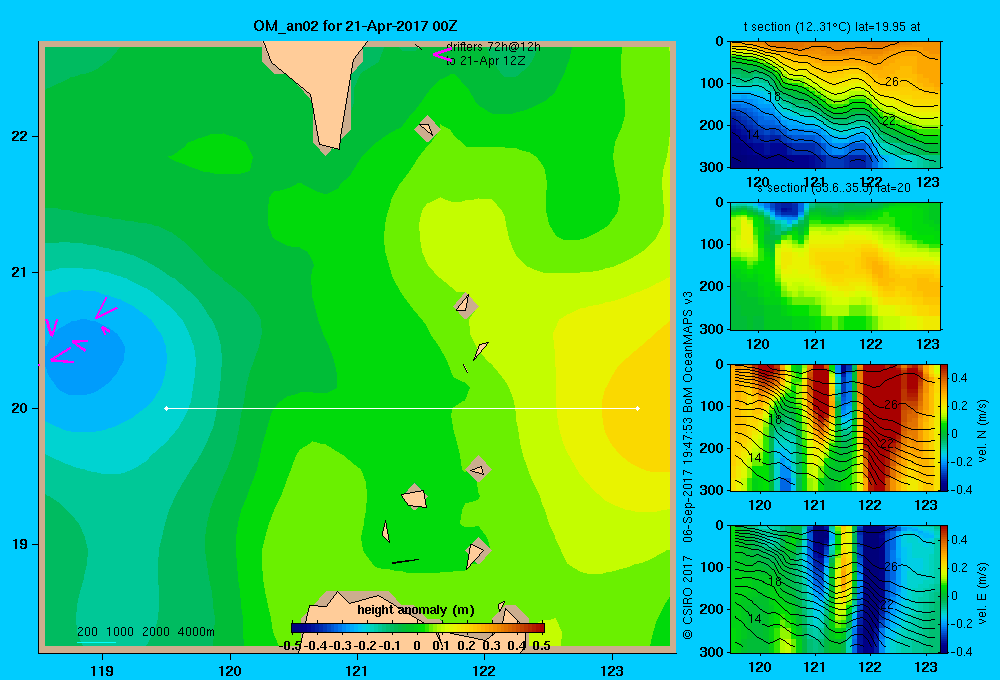Click the title 'OM_an02 for 21-Apr-2017 00Z'
Image resolution: width=1000 pixels, height=680 pixels.
pos(355,26)
